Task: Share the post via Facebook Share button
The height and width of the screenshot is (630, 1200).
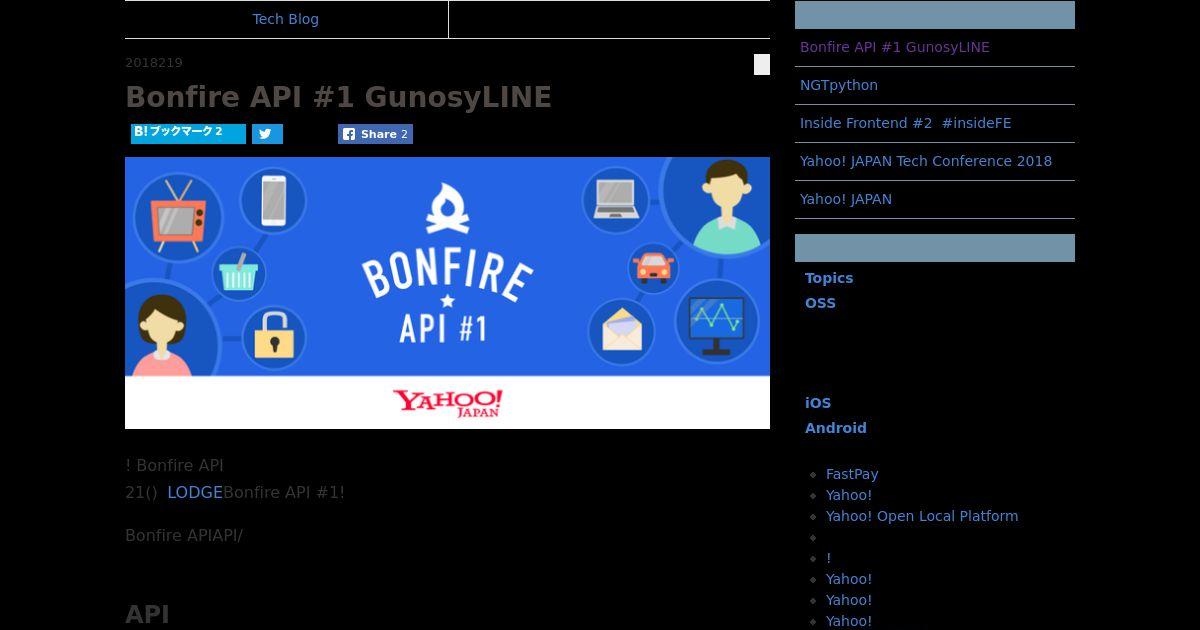Action: click(x=375, y=134)
